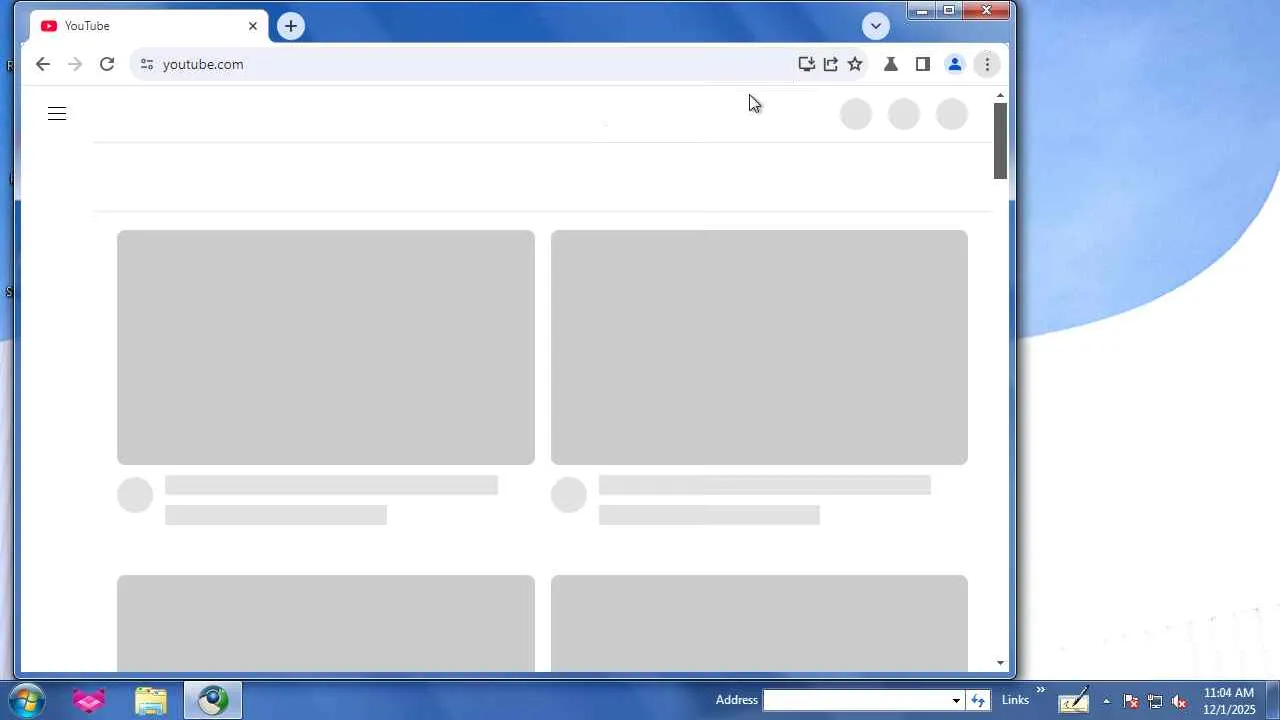Viewport: 1280px width, 720px height.
Task: Go back using the browser back arrow
Action: [x=42, y=64]
